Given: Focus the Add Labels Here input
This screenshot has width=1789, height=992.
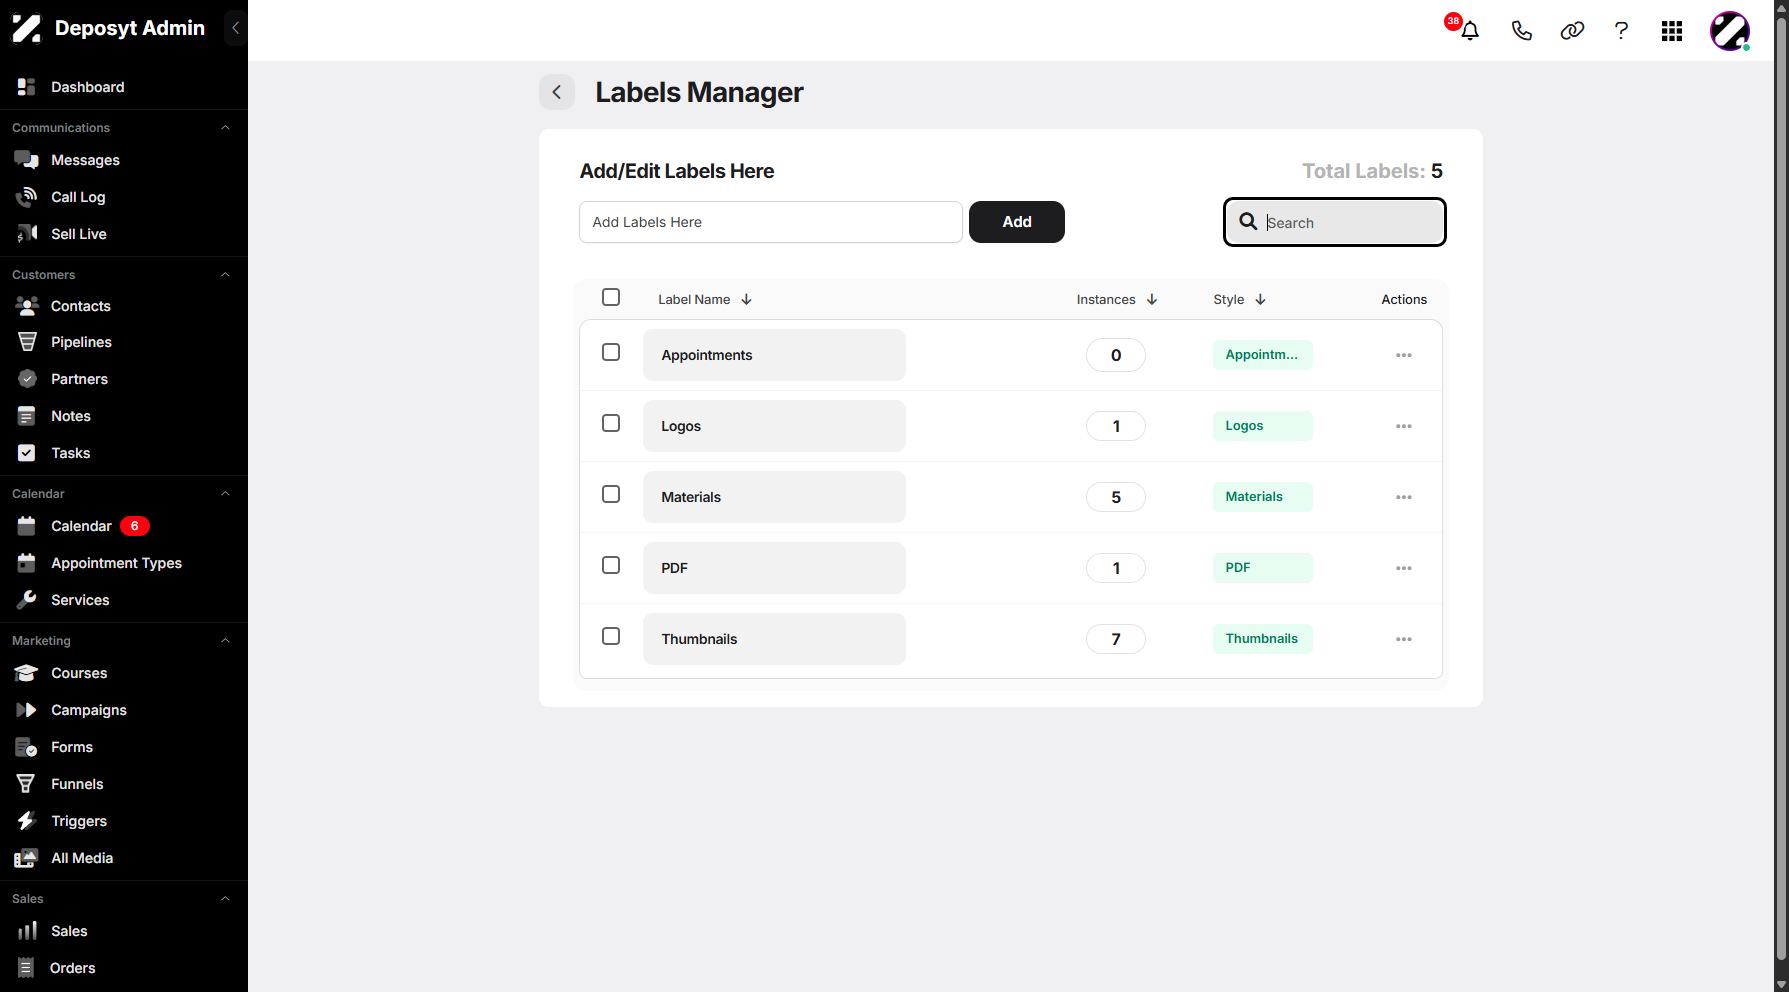Looking at the screenshot, I should [x=771, y=222].
